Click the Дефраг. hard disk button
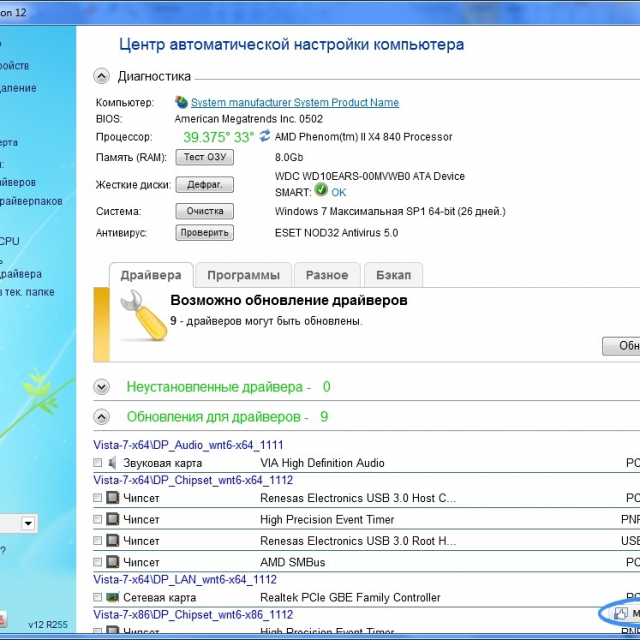The image size is (640, 640). (204, 184)
